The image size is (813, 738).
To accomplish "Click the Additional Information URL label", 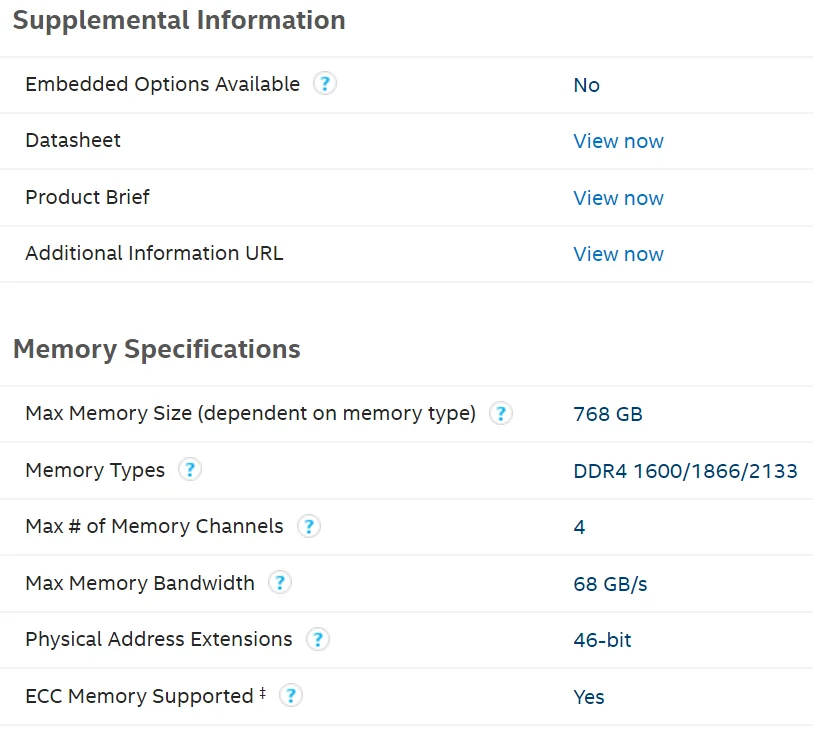I will click(154, 253).
